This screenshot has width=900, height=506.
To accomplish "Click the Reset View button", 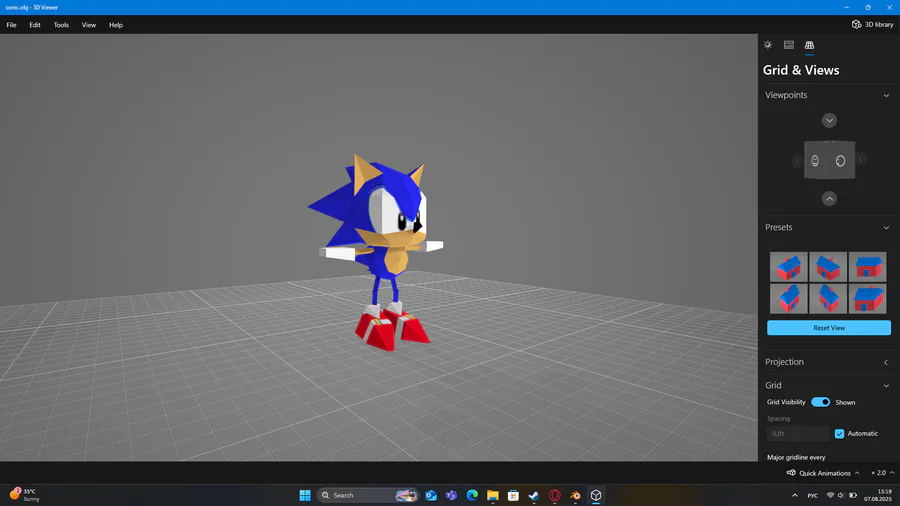I will (x=829, y=328).
